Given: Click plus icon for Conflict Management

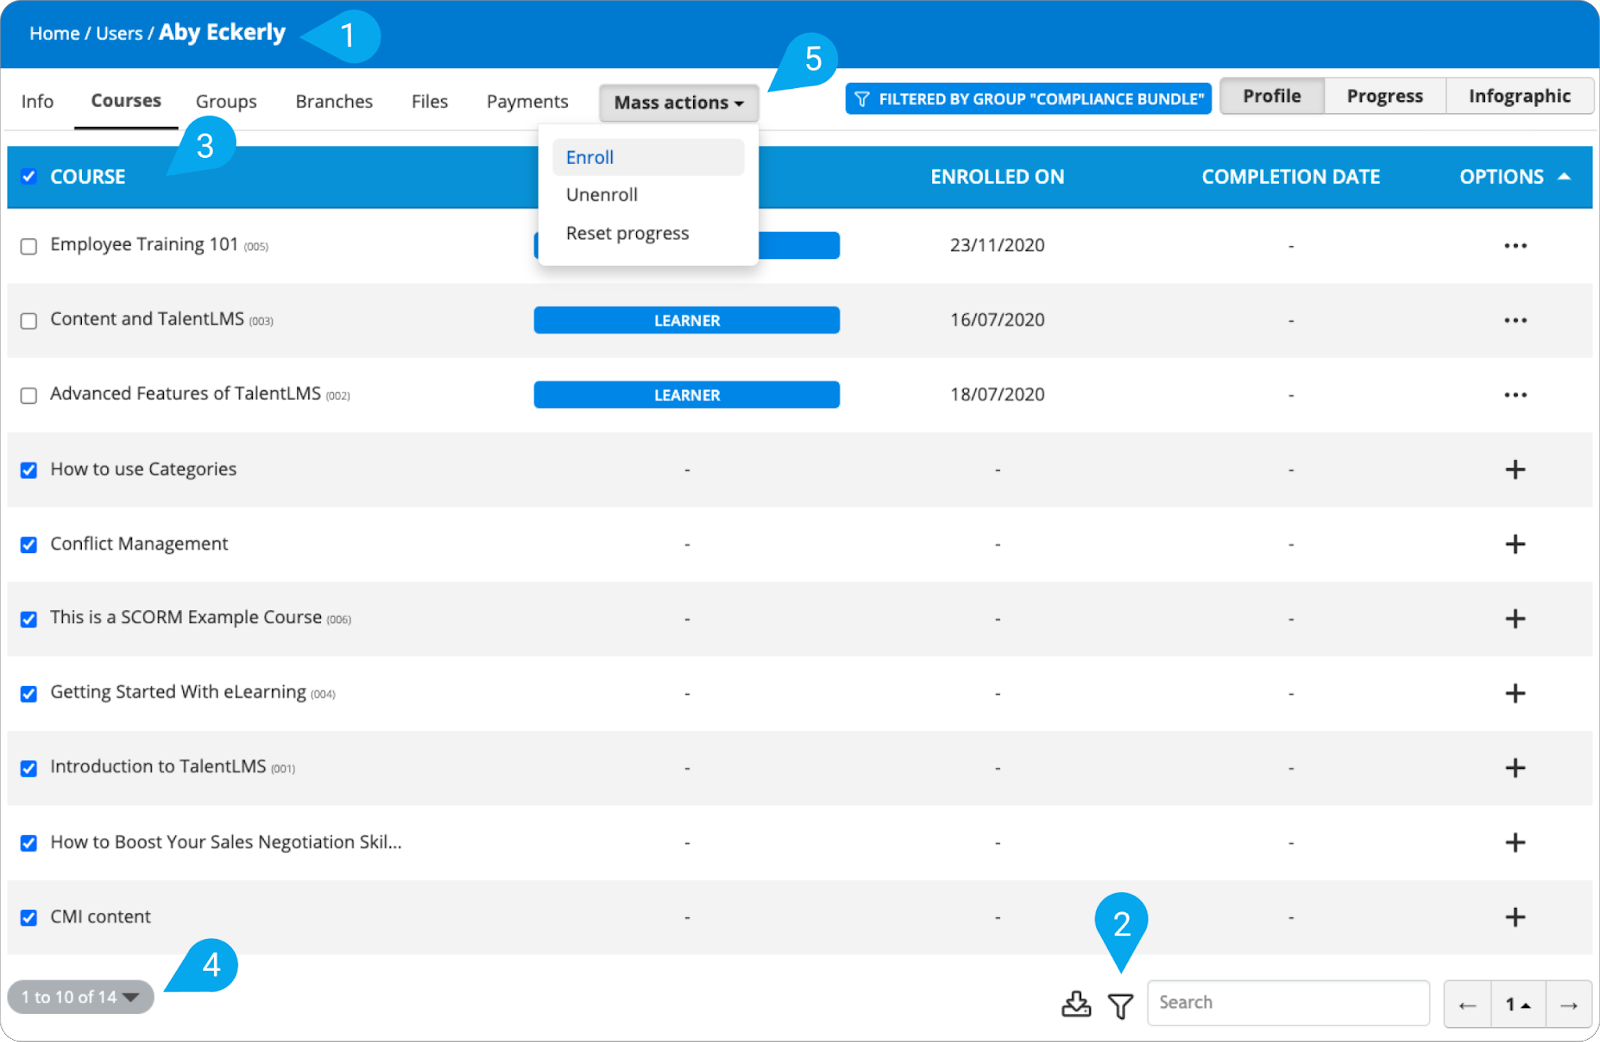Looking at the screenshot, I should coord(1515,544).
